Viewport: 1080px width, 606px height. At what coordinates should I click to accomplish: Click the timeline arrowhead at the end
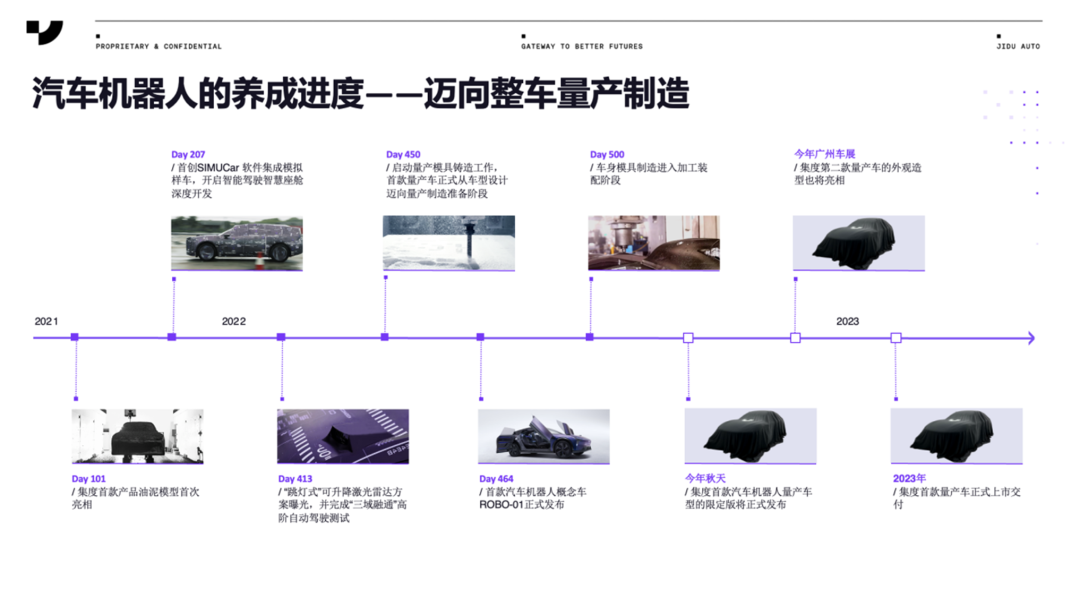[x=1031, y=338]
